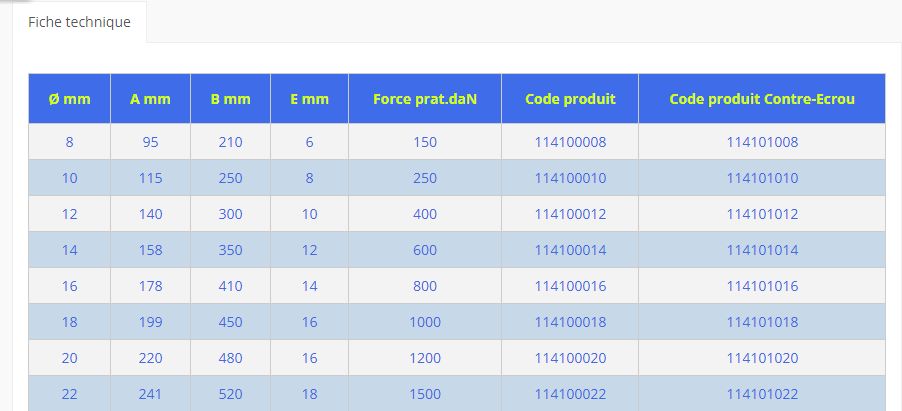Image resolution: width=902 pixels, height=411 pixels.
Task: Select product code 114100020
Action: pos(570,358)
